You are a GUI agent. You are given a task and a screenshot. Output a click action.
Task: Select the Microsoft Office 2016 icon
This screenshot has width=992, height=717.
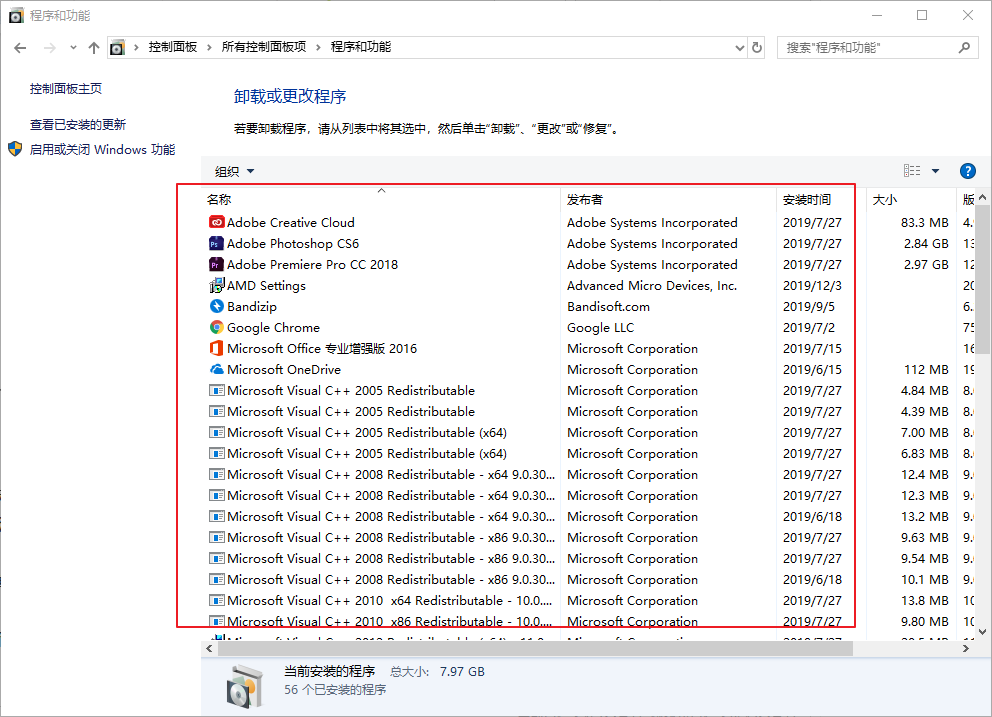click(216, 349)
